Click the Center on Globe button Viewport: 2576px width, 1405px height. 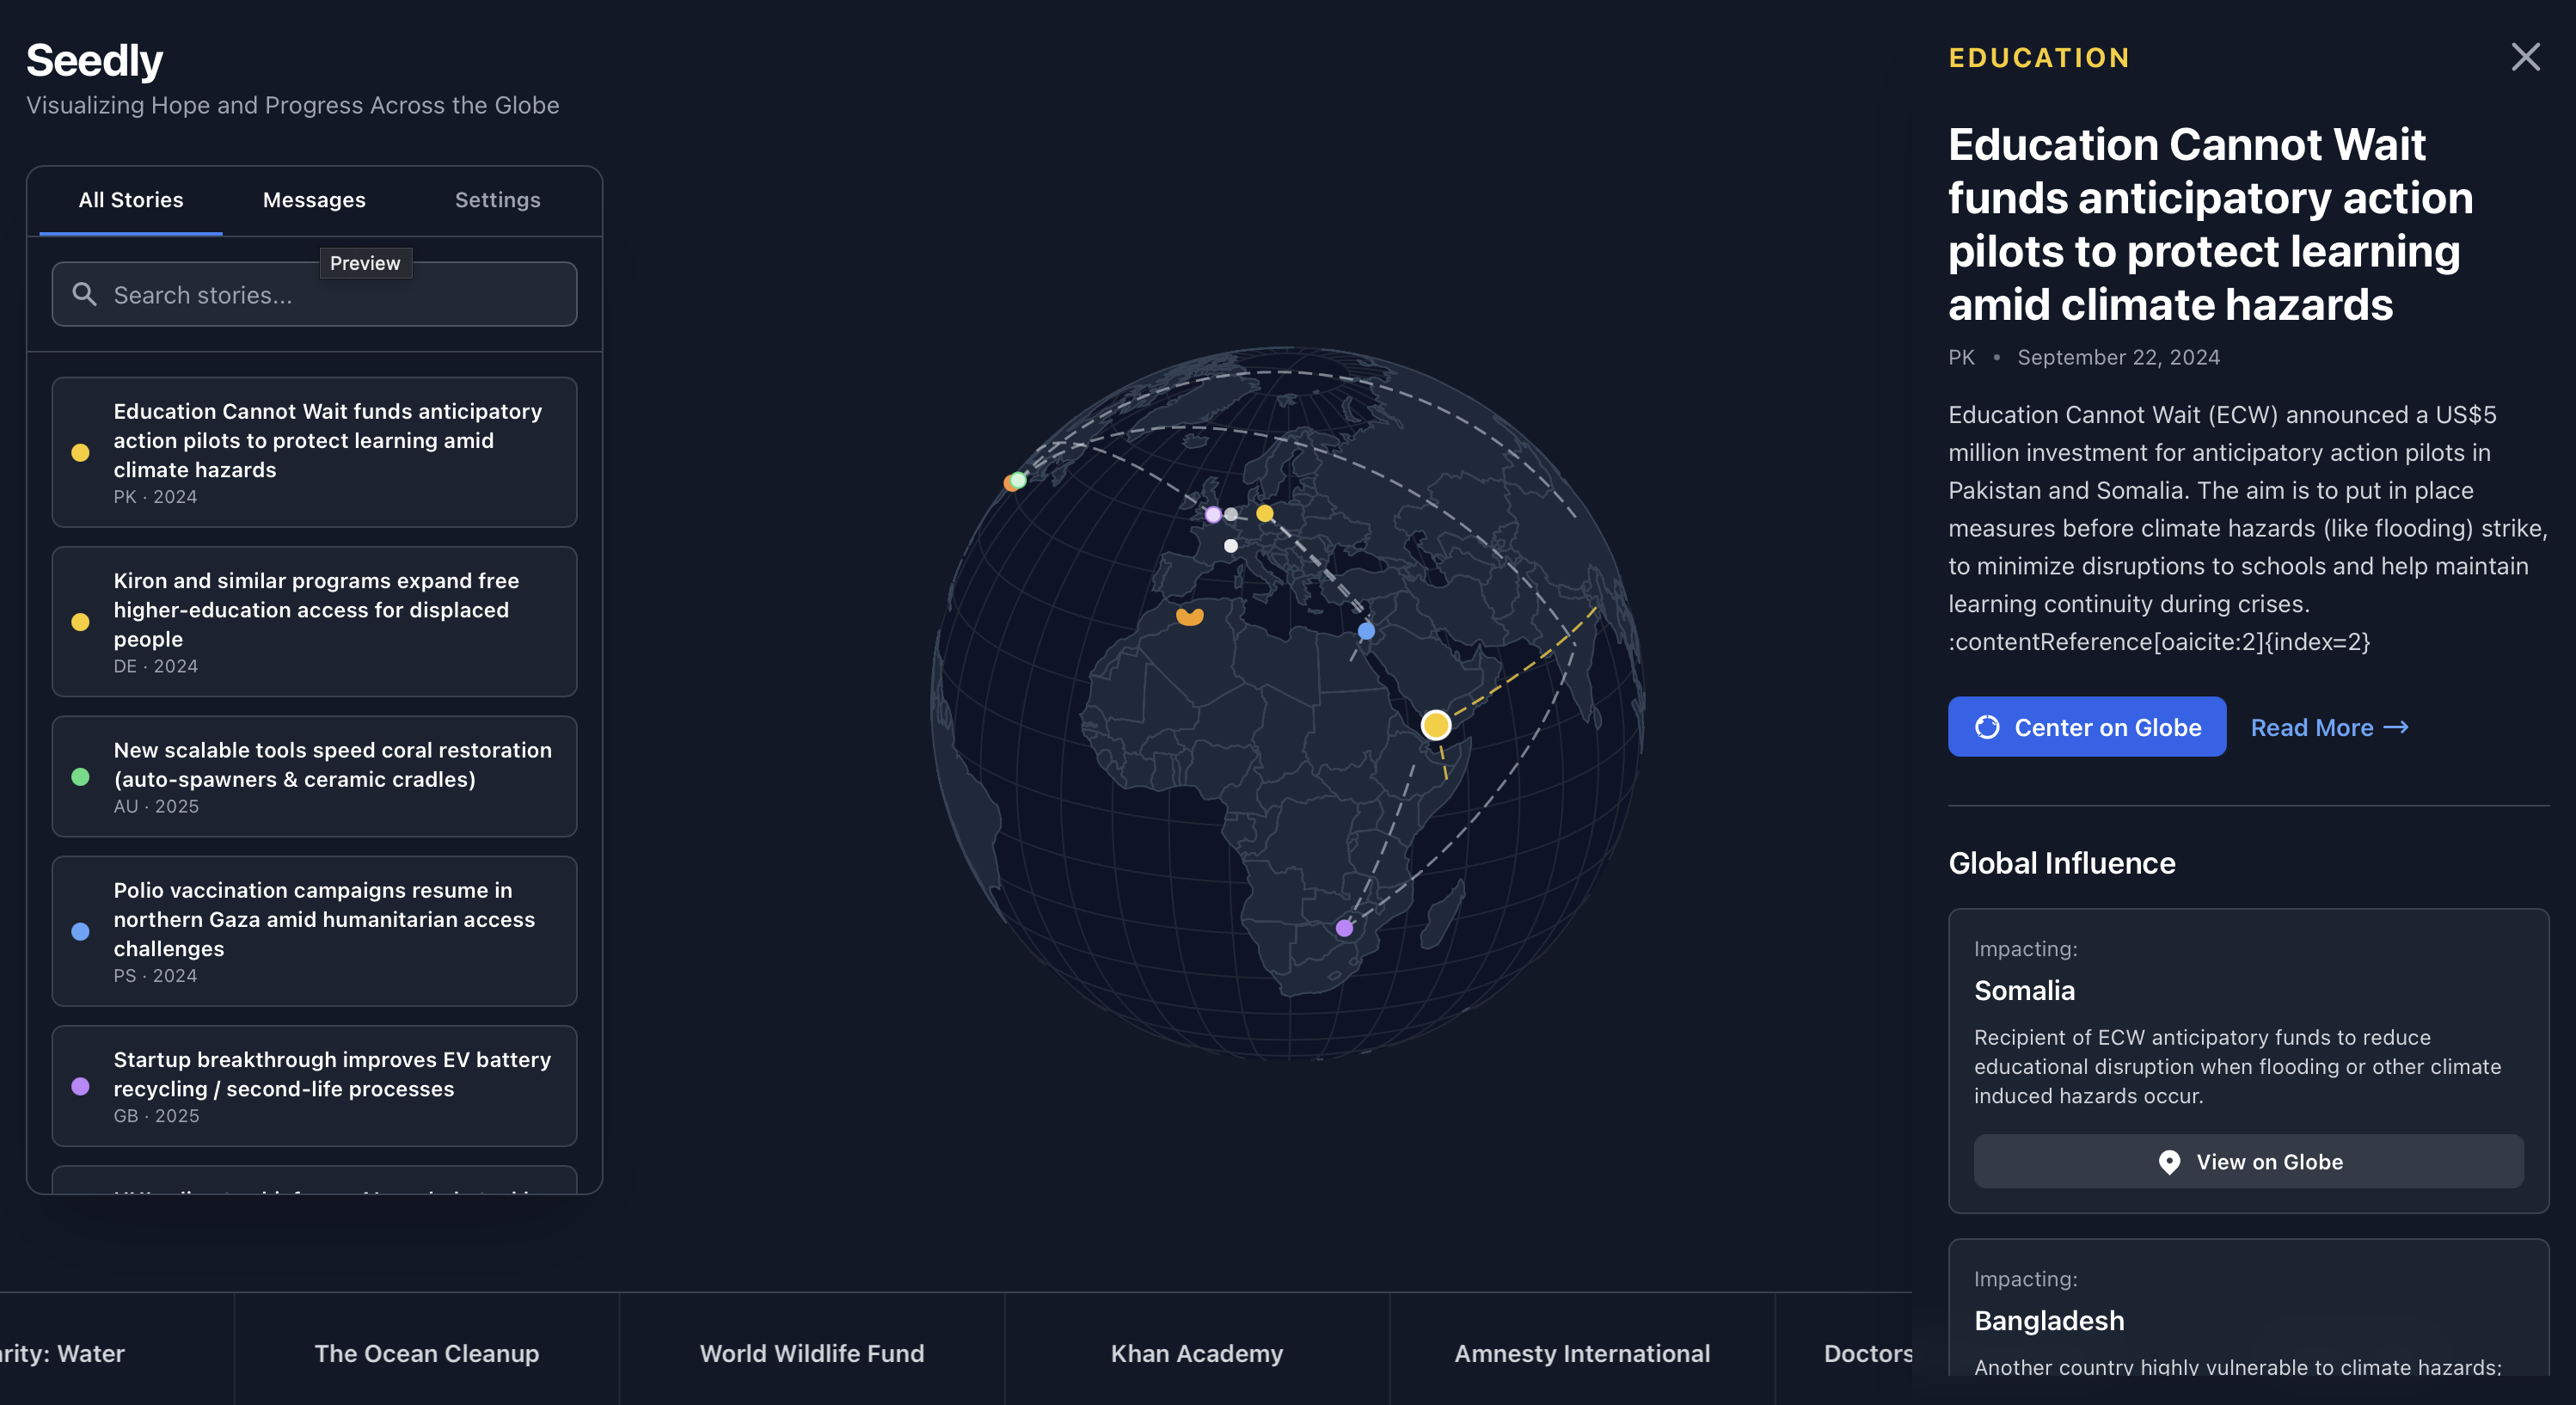tap(2086, 727)
